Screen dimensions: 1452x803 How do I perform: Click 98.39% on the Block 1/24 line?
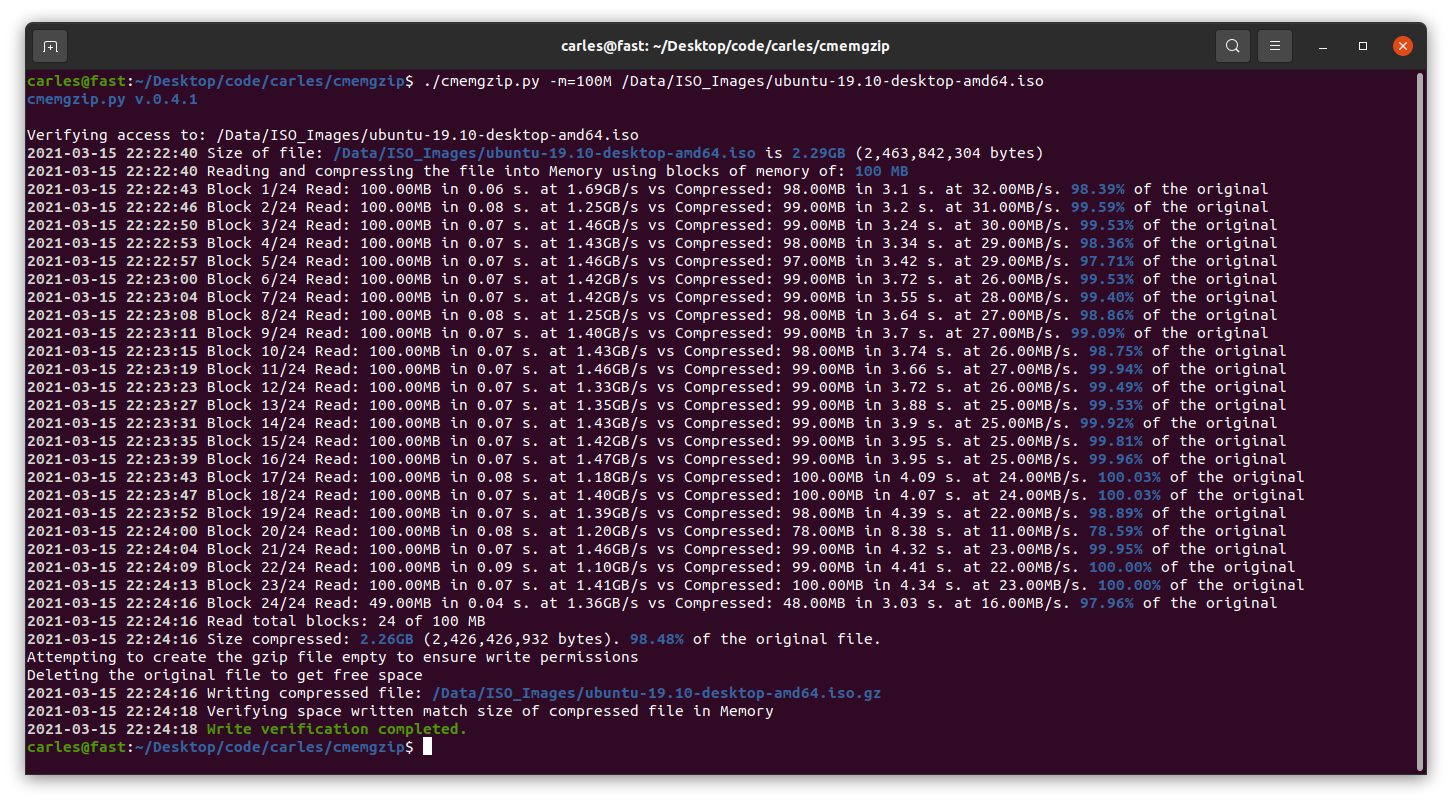1097,189
